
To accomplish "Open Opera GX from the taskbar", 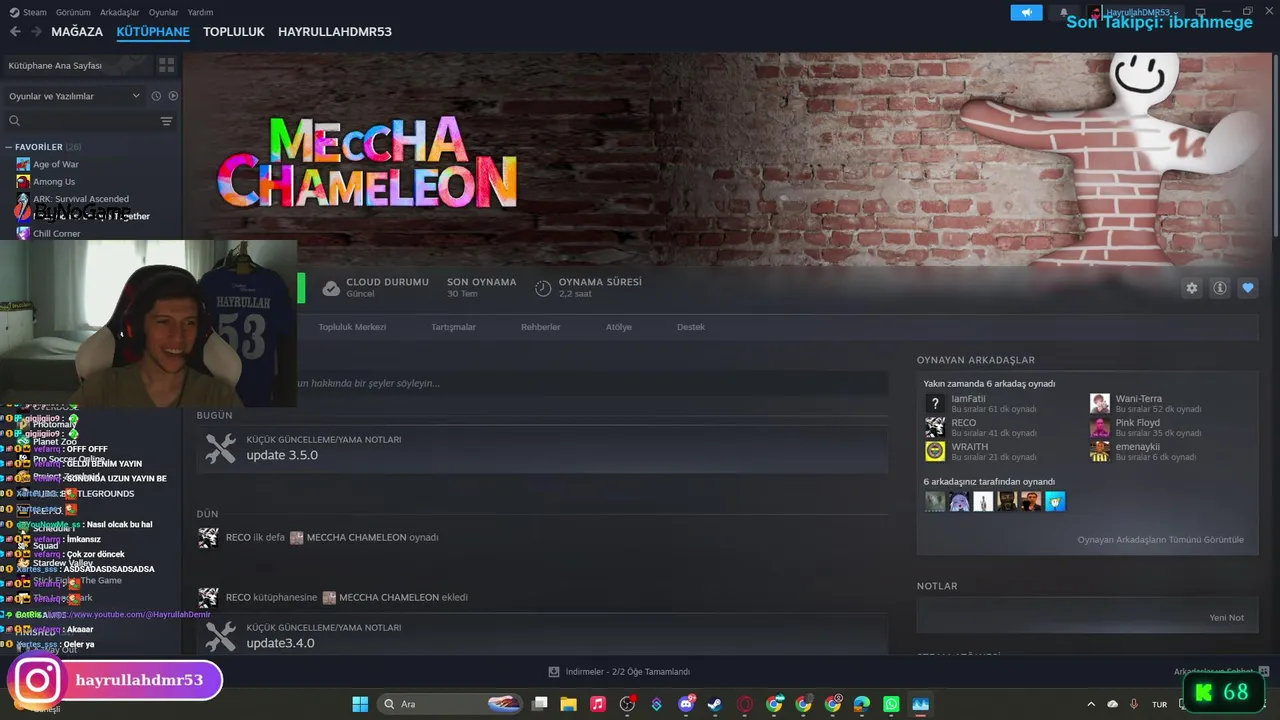I will [x=745, y=704].
